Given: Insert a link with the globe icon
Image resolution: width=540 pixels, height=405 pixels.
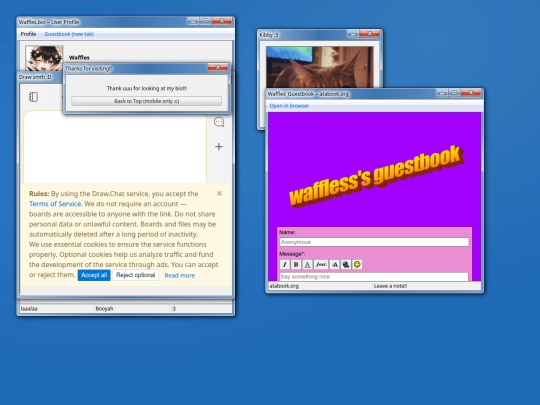Looking at the screenshot, I should pyautogui.click(x=346, y=264).
